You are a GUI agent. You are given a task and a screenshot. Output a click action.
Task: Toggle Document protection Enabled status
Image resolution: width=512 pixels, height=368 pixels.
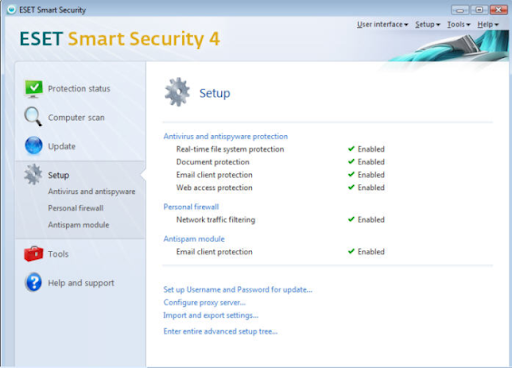pyautogui.click(x=366, y=162)
